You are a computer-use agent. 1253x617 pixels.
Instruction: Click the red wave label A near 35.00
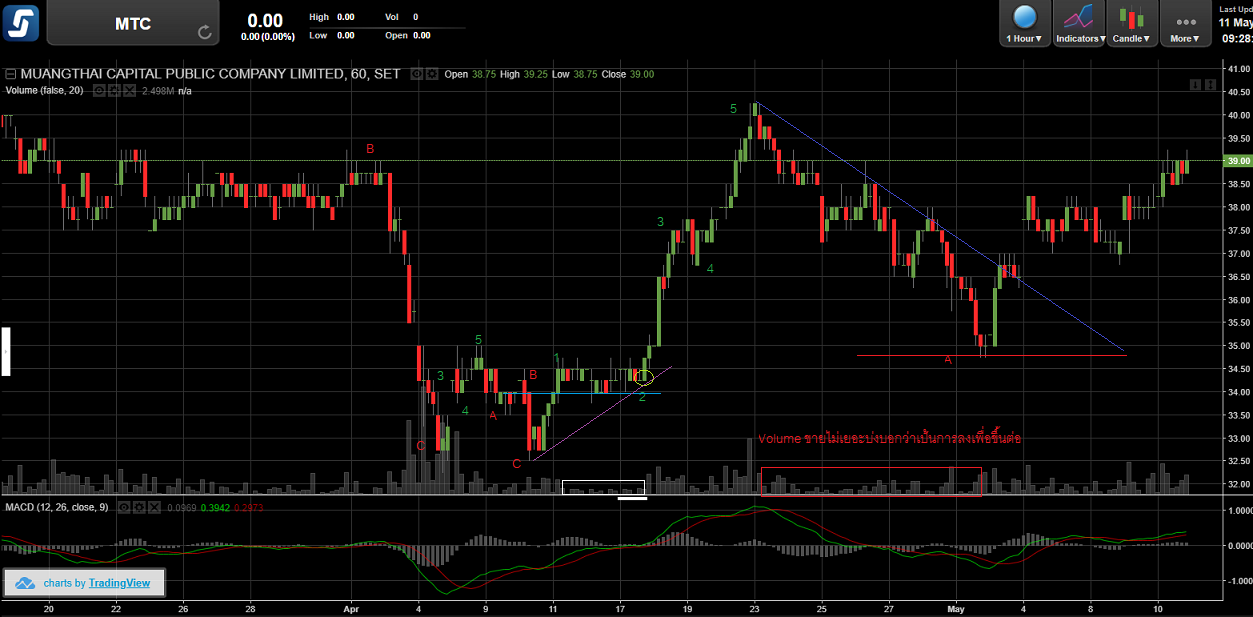point(947,359)
